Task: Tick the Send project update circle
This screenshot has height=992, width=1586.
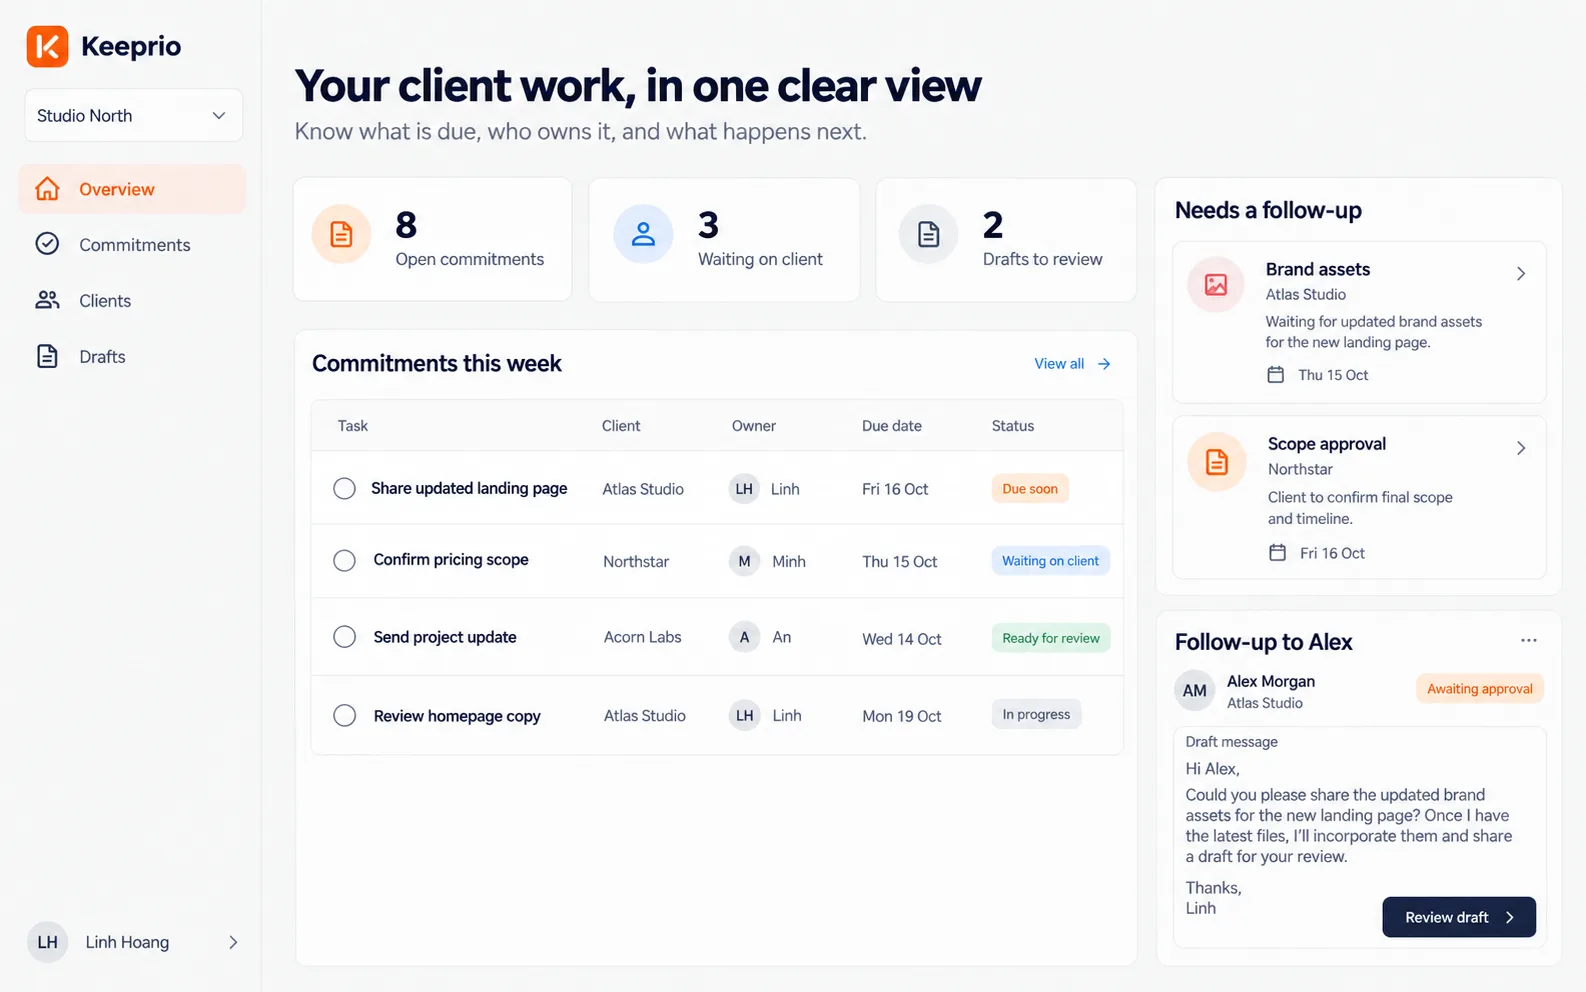Action: [344, 637]
